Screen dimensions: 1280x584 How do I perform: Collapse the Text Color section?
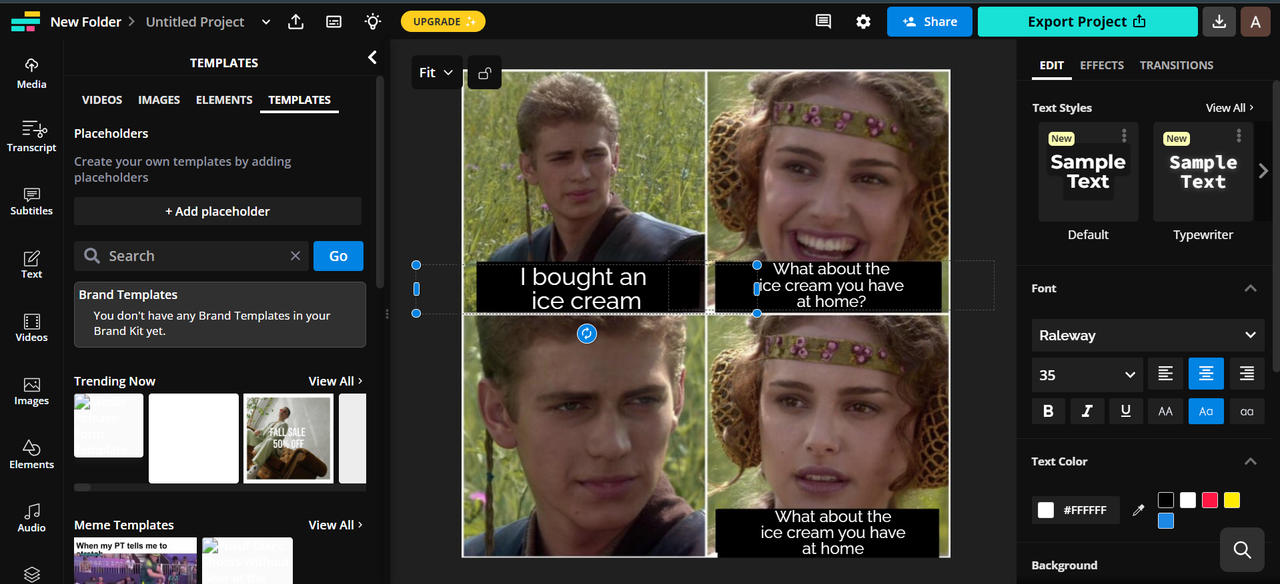(1250, 461)
